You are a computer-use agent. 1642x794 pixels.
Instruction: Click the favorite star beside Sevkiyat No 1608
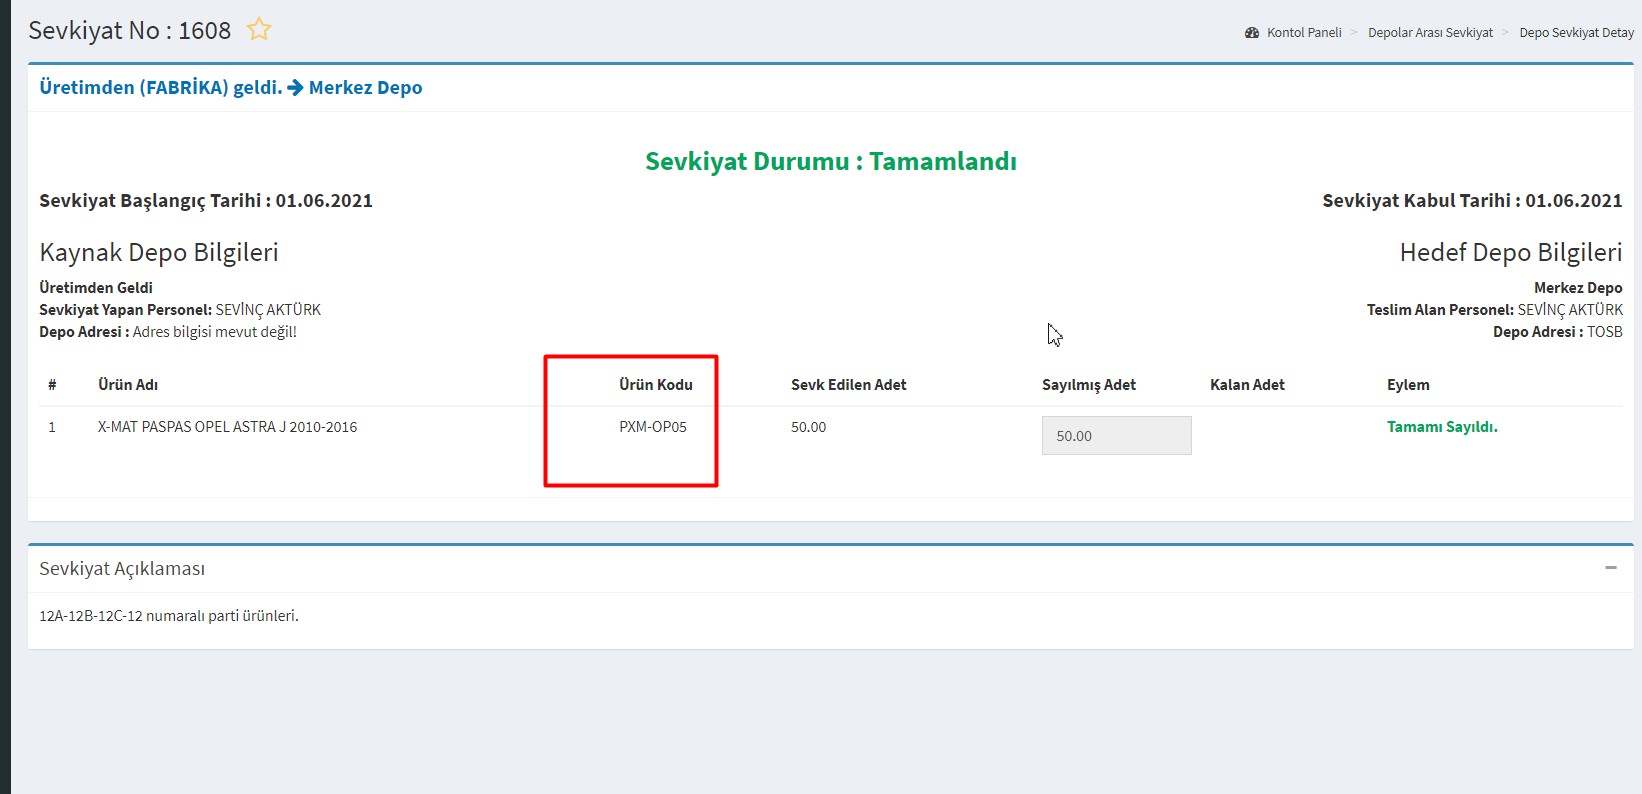(259, 29)
